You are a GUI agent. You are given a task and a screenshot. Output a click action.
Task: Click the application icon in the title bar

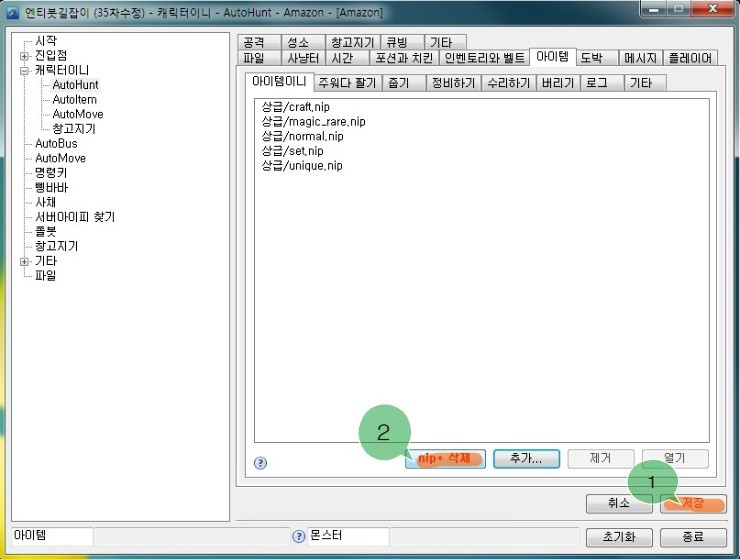(x=13, y=12)
